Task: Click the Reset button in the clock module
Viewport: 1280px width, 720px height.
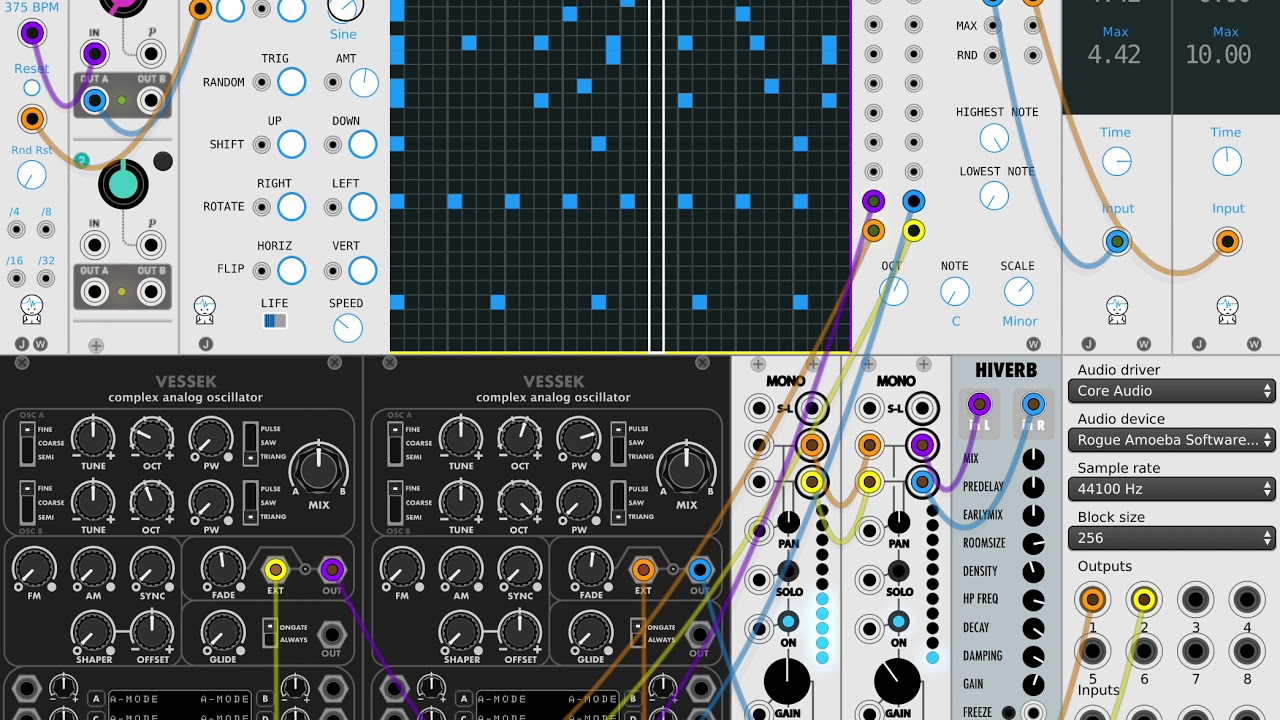Action: (x=32, y=88)
